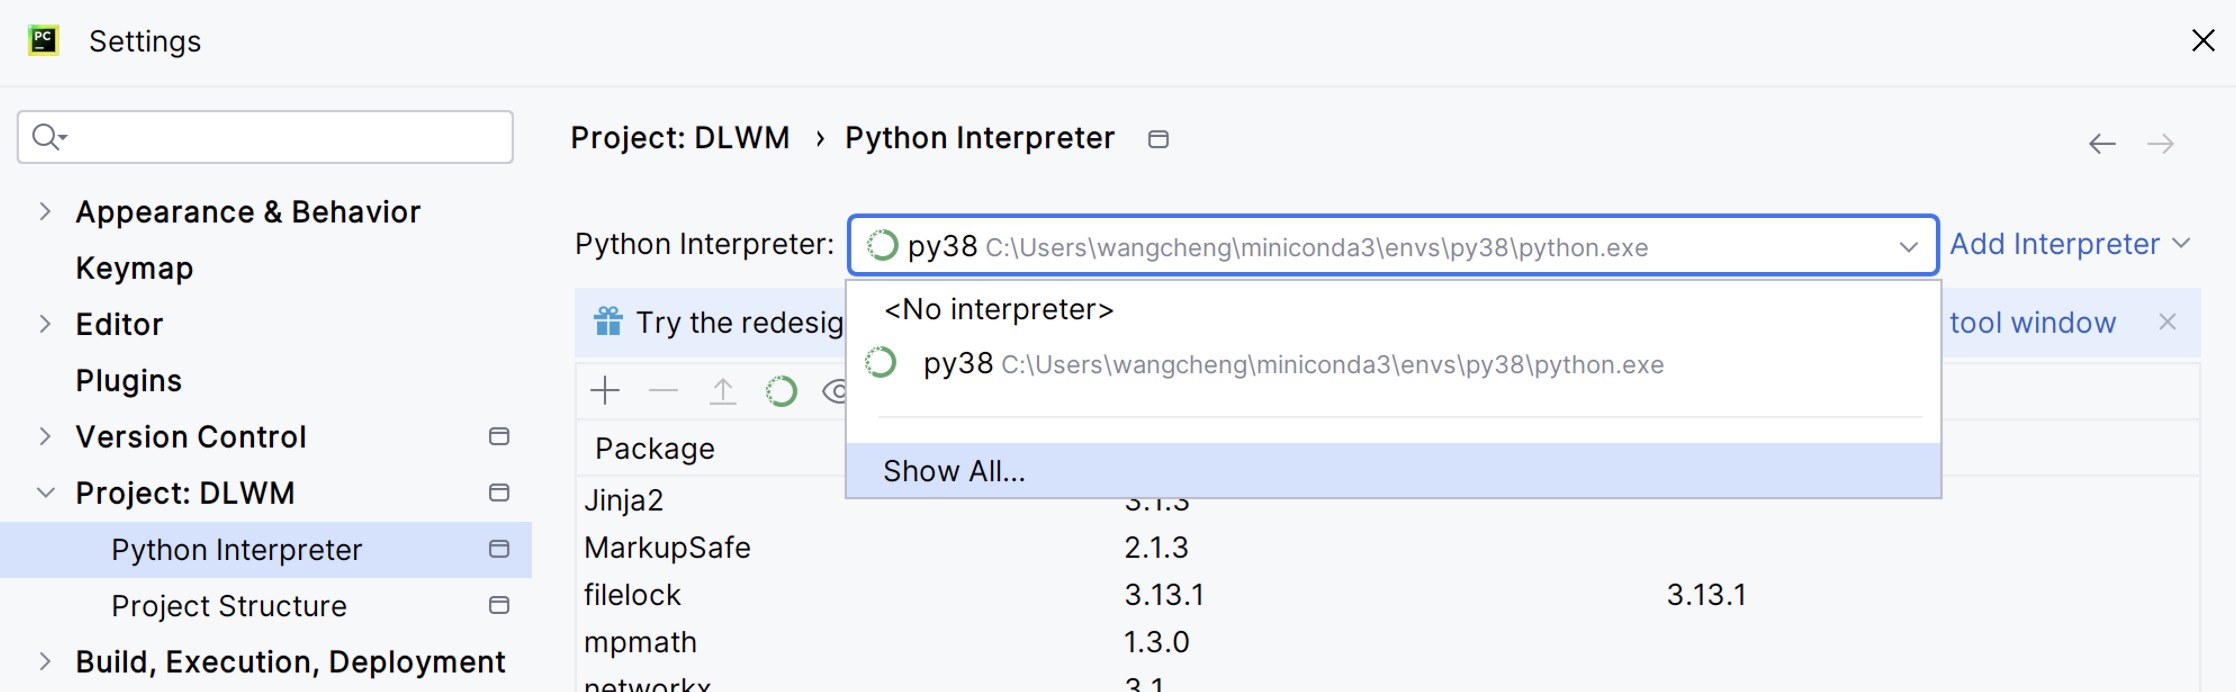Image resolution: width=2236 pixels, height=692 pixels.
Task: Click filelock installed version 3.13.1
Action: tap(1164, 595)
